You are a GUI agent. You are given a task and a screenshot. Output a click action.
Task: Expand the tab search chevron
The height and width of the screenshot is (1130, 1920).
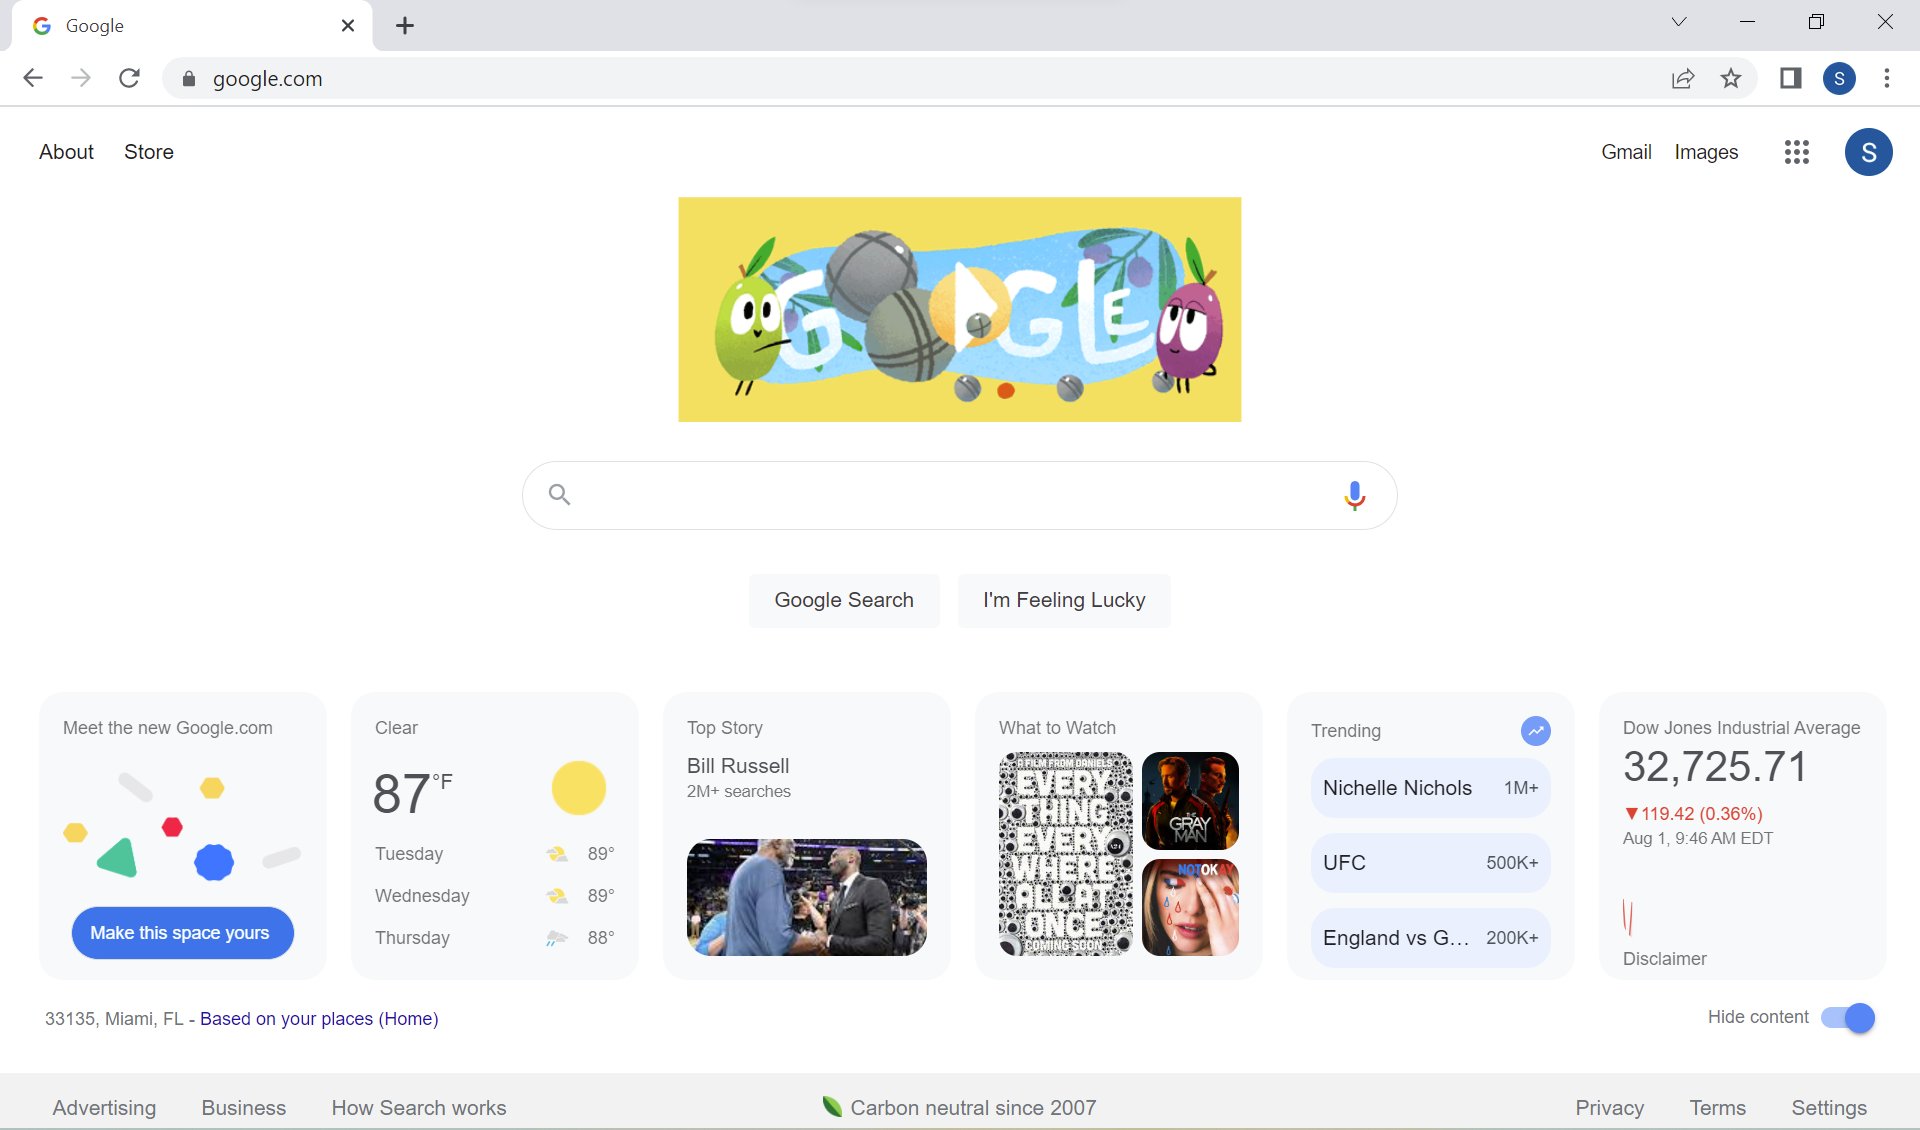pos(1679,22)
